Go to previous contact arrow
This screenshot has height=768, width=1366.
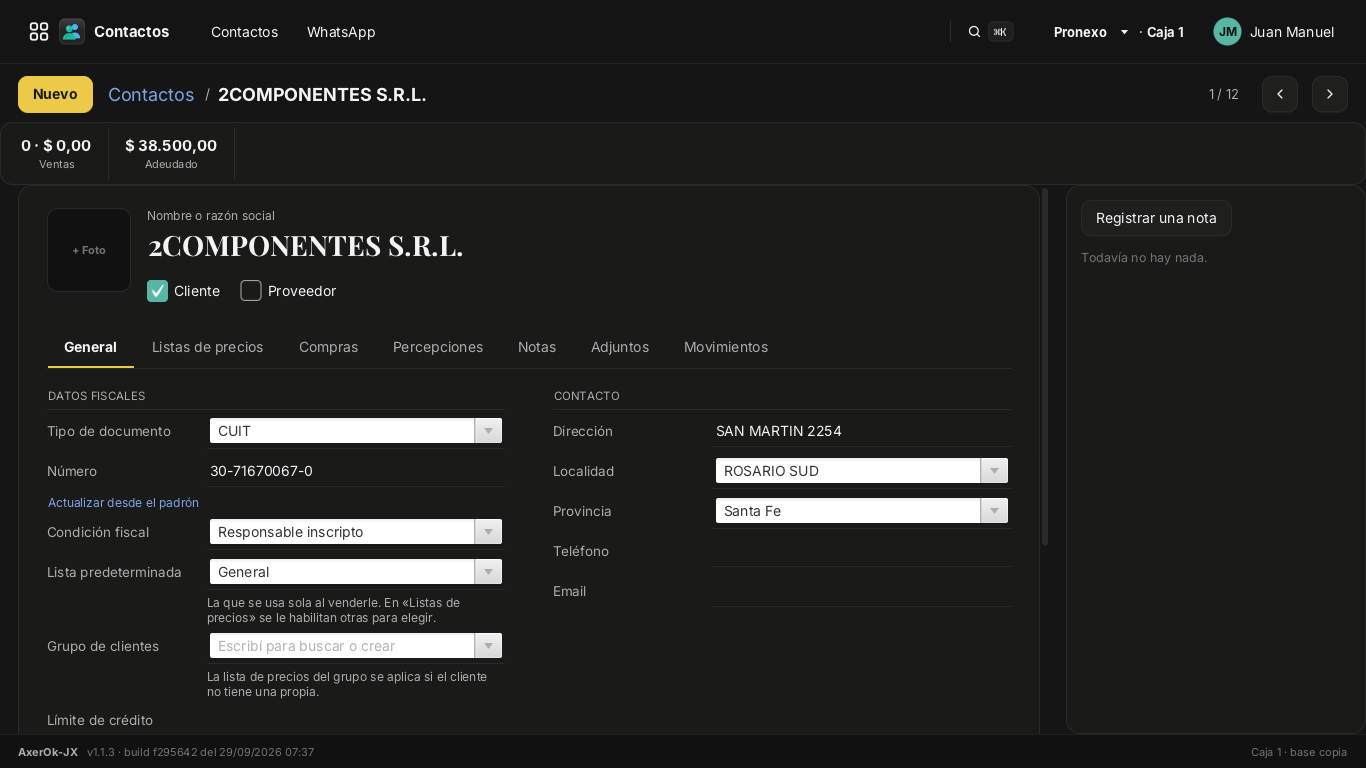pos(1280,94)
